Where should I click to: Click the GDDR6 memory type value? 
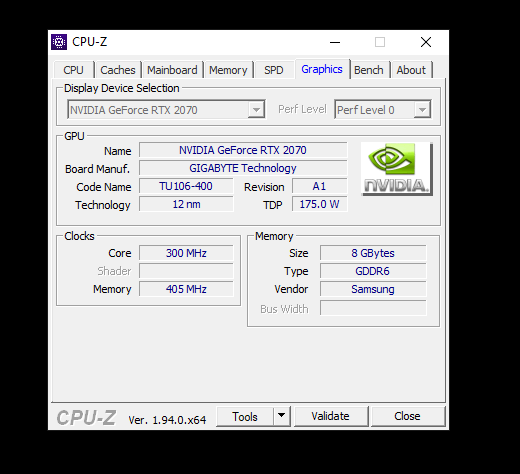point(373,271)
